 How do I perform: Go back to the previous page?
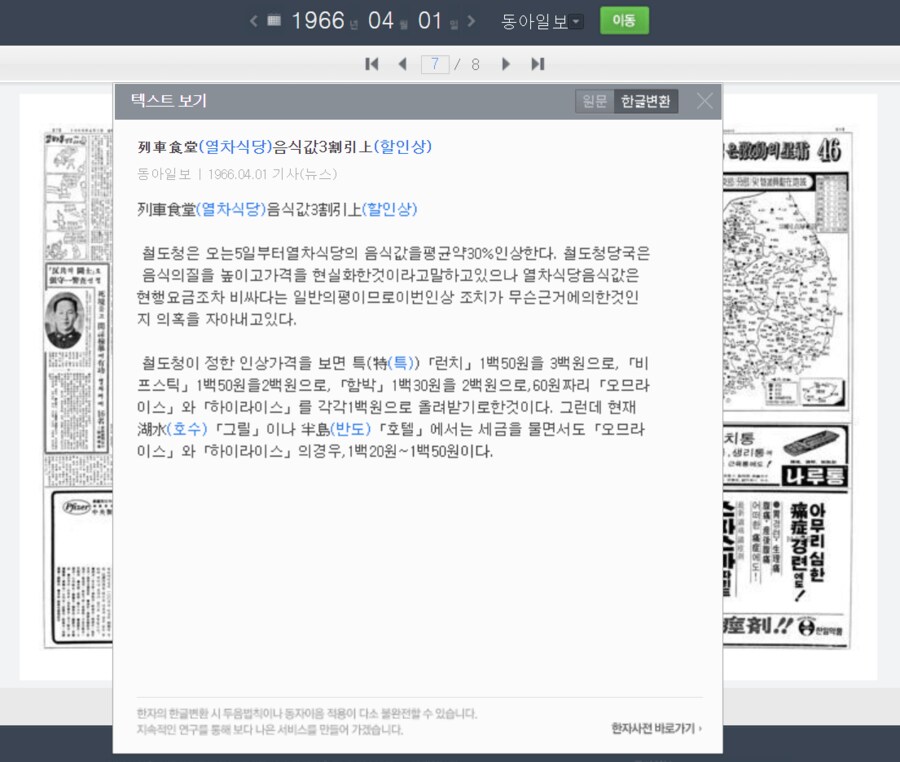402,63
